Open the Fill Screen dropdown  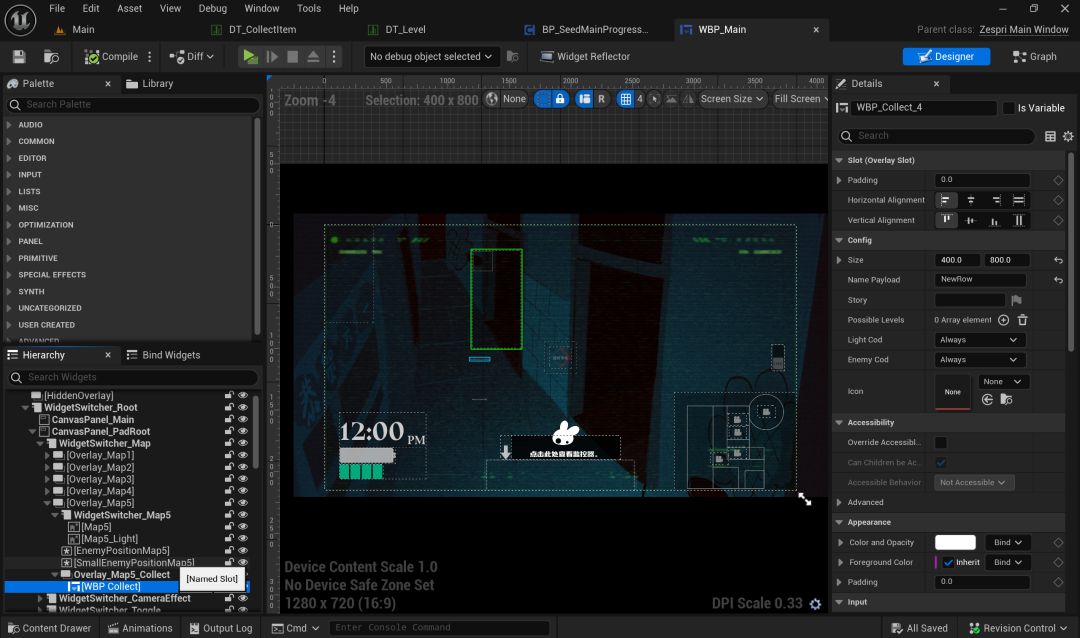coord(800,99)
